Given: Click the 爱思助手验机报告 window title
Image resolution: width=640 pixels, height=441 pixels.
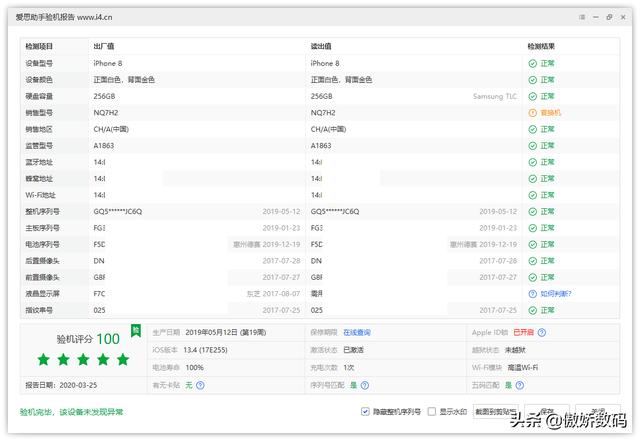Looking at the screenshot, I should point(64,17).
